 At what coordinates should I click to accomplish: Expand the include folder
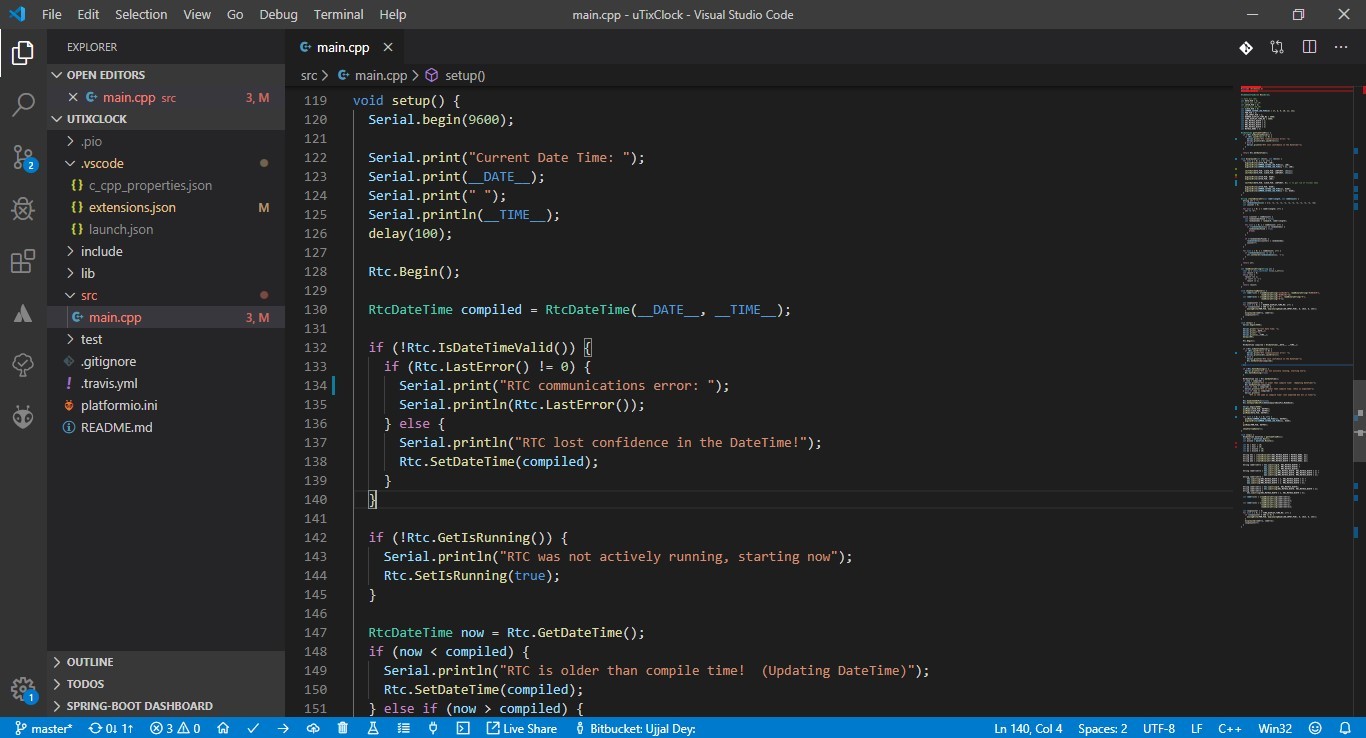[x=101, y=251]
